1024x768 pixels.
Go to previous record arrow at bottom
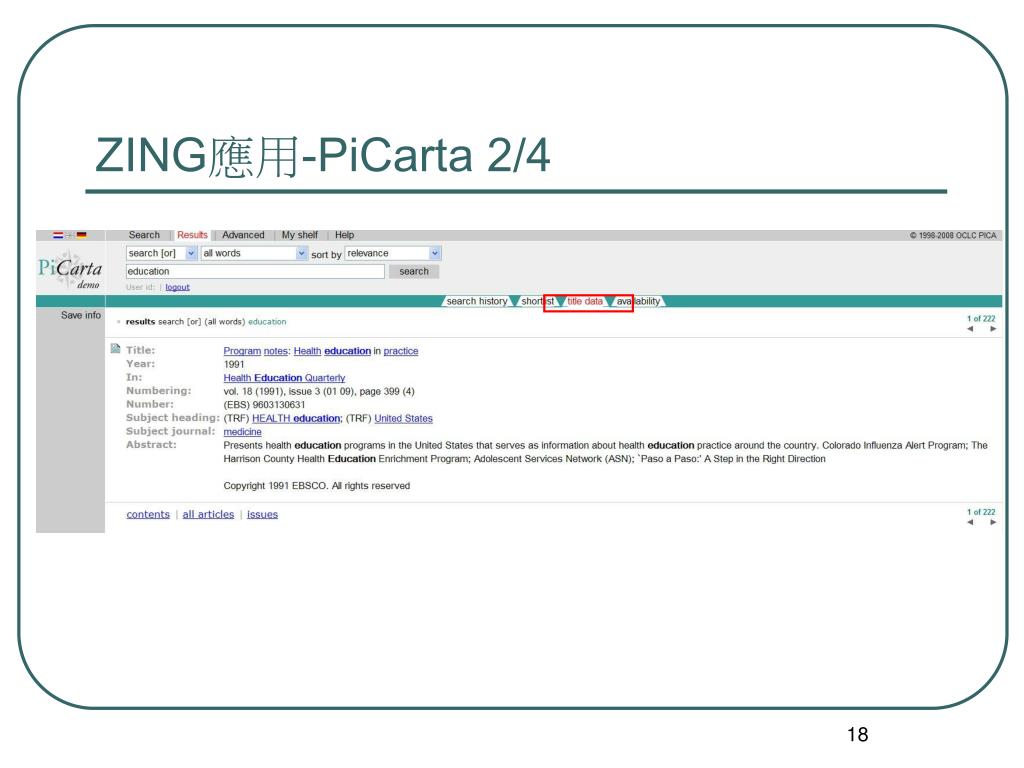click(x=970, y=522)
